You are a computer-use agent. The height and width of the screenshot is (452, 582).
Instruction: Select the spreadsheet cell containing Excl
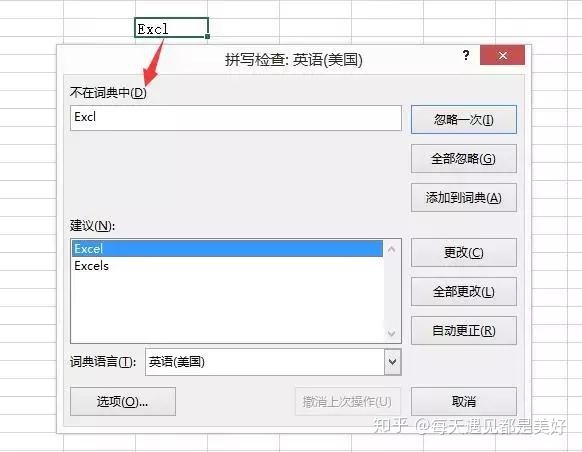171,28
